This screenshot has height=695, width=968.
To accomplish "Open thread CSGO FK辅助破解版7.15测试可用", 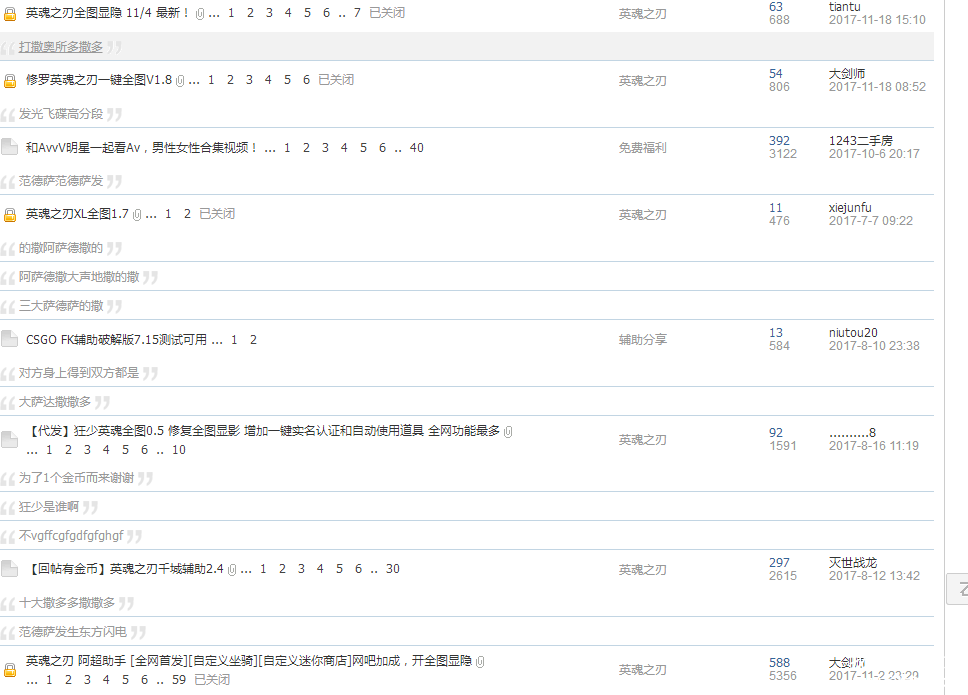I will (x=116, y=339).
